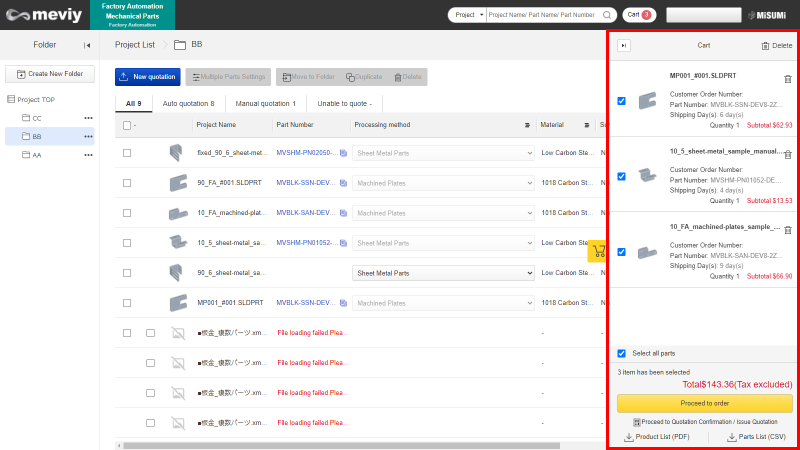Screen dimensions: 800x450
Task: Toggle Select all parts checkbox in cart
Action: point(621,354)
